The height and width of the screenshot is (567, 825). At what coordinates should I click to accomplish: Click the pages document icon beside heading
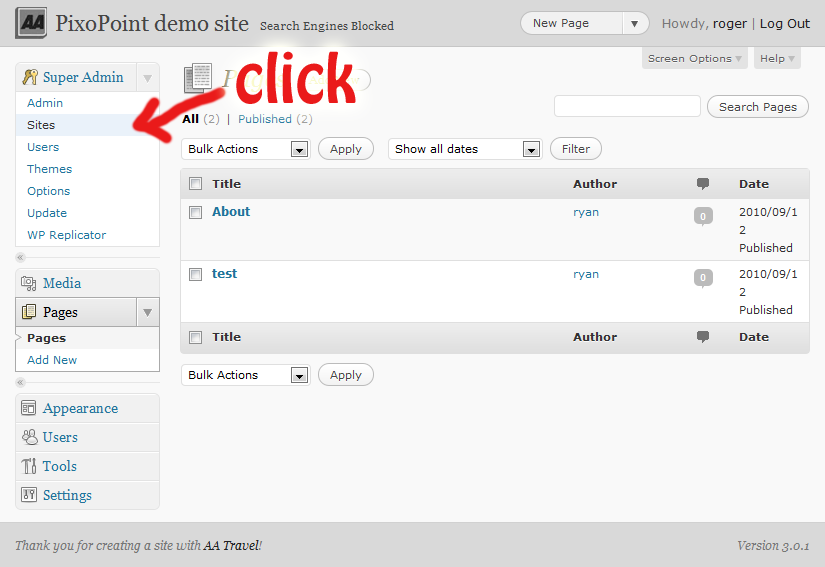pos(198,78)
